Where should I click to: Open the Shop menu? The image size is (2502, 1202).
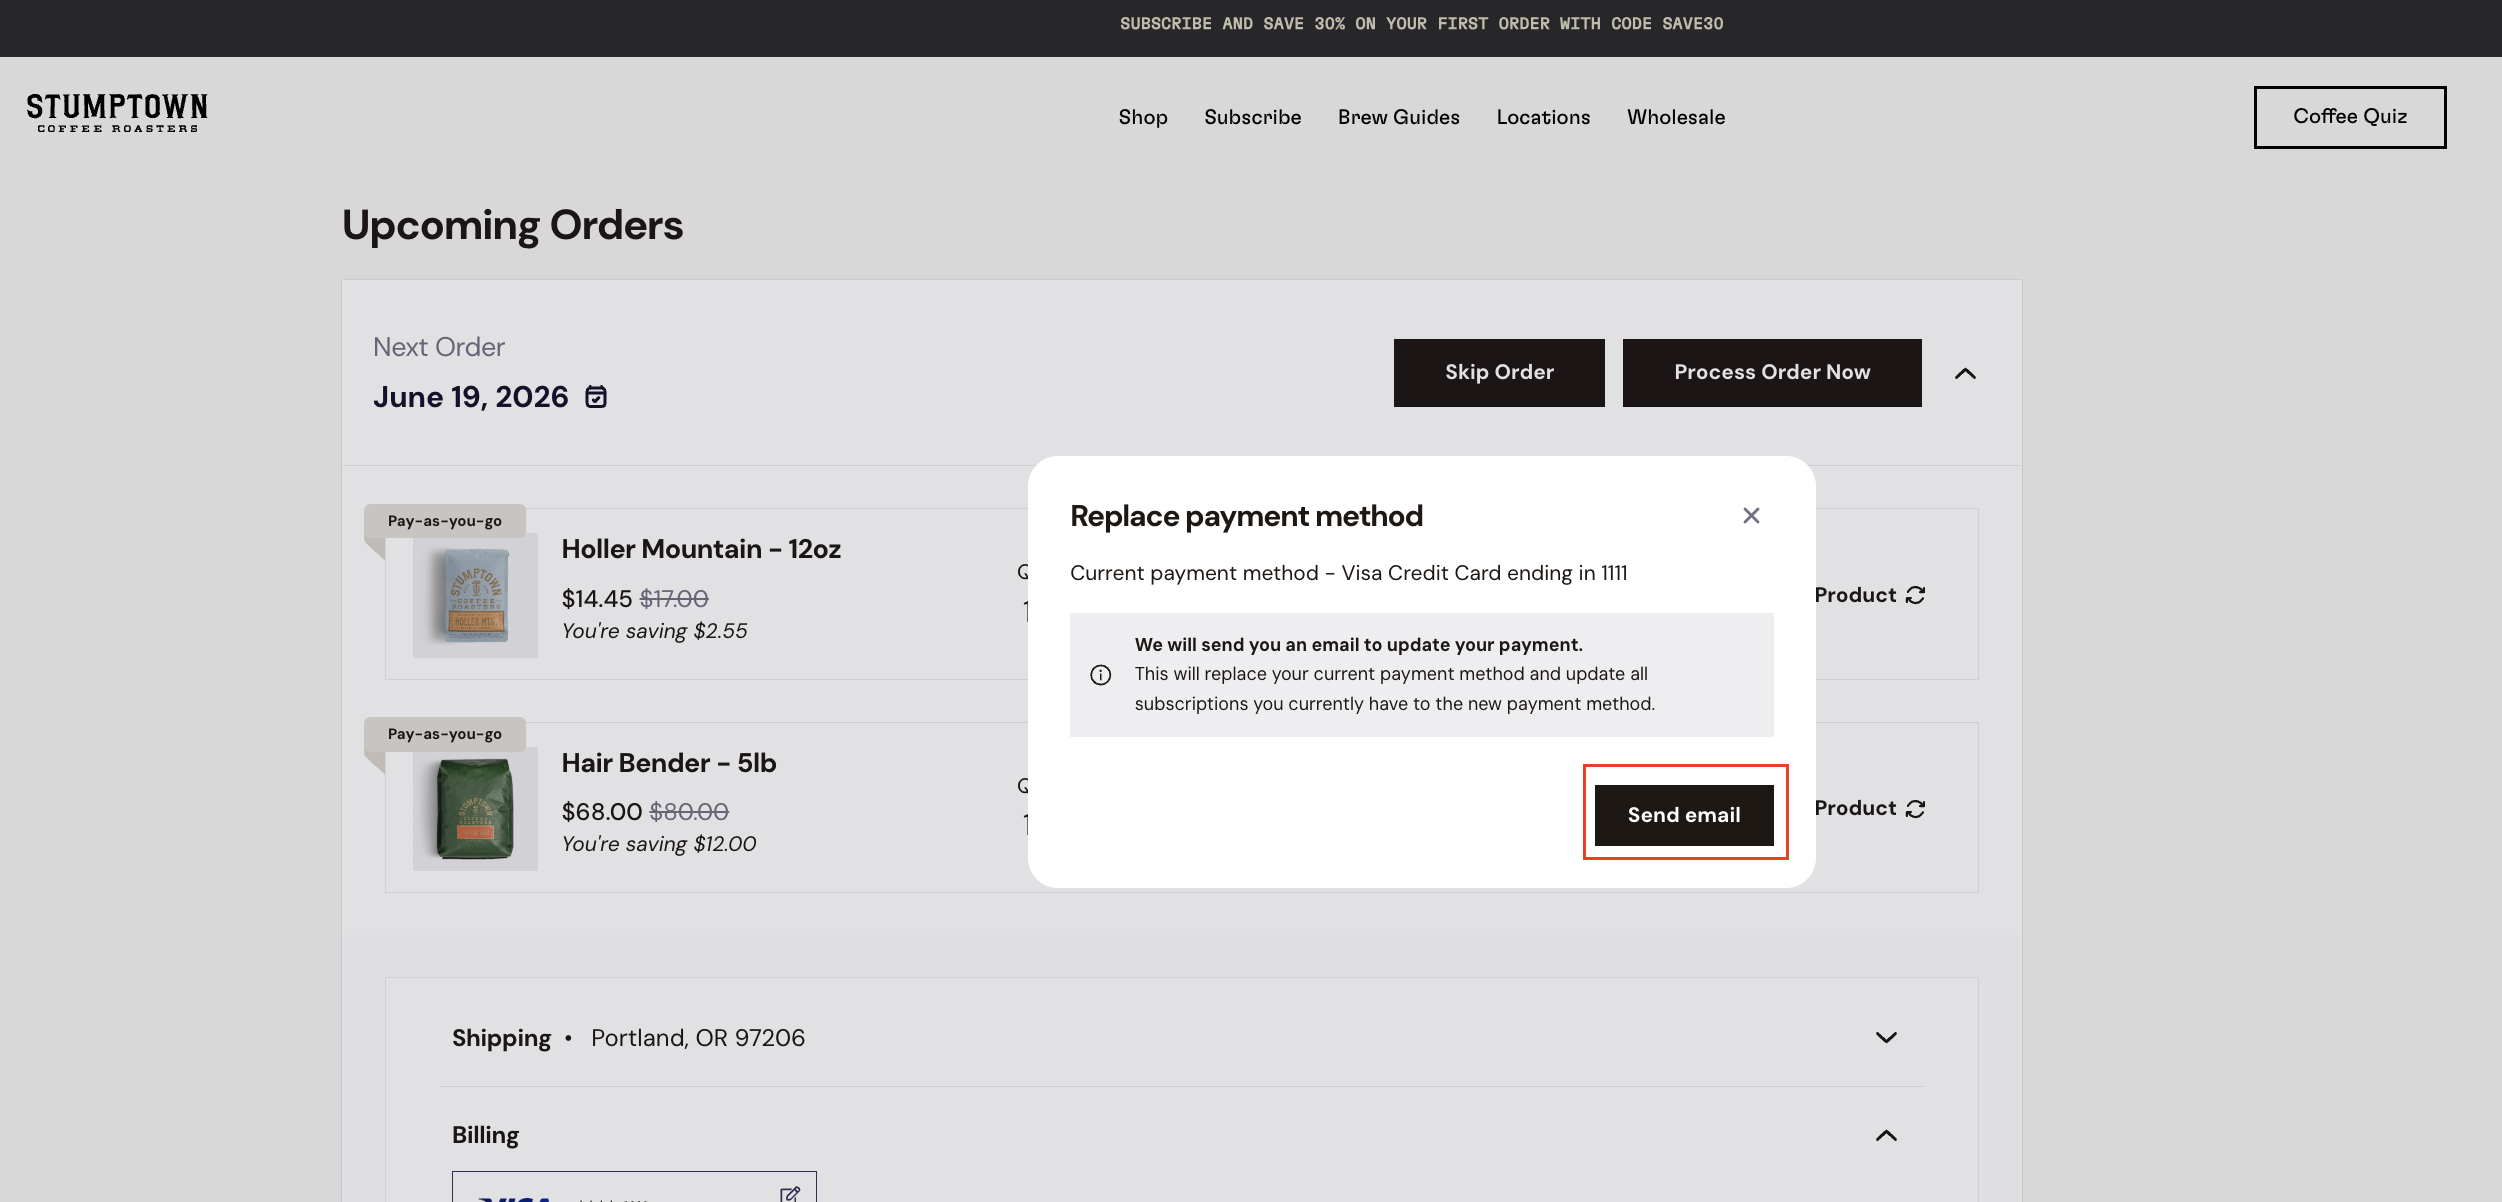(x=1143, y=117)
